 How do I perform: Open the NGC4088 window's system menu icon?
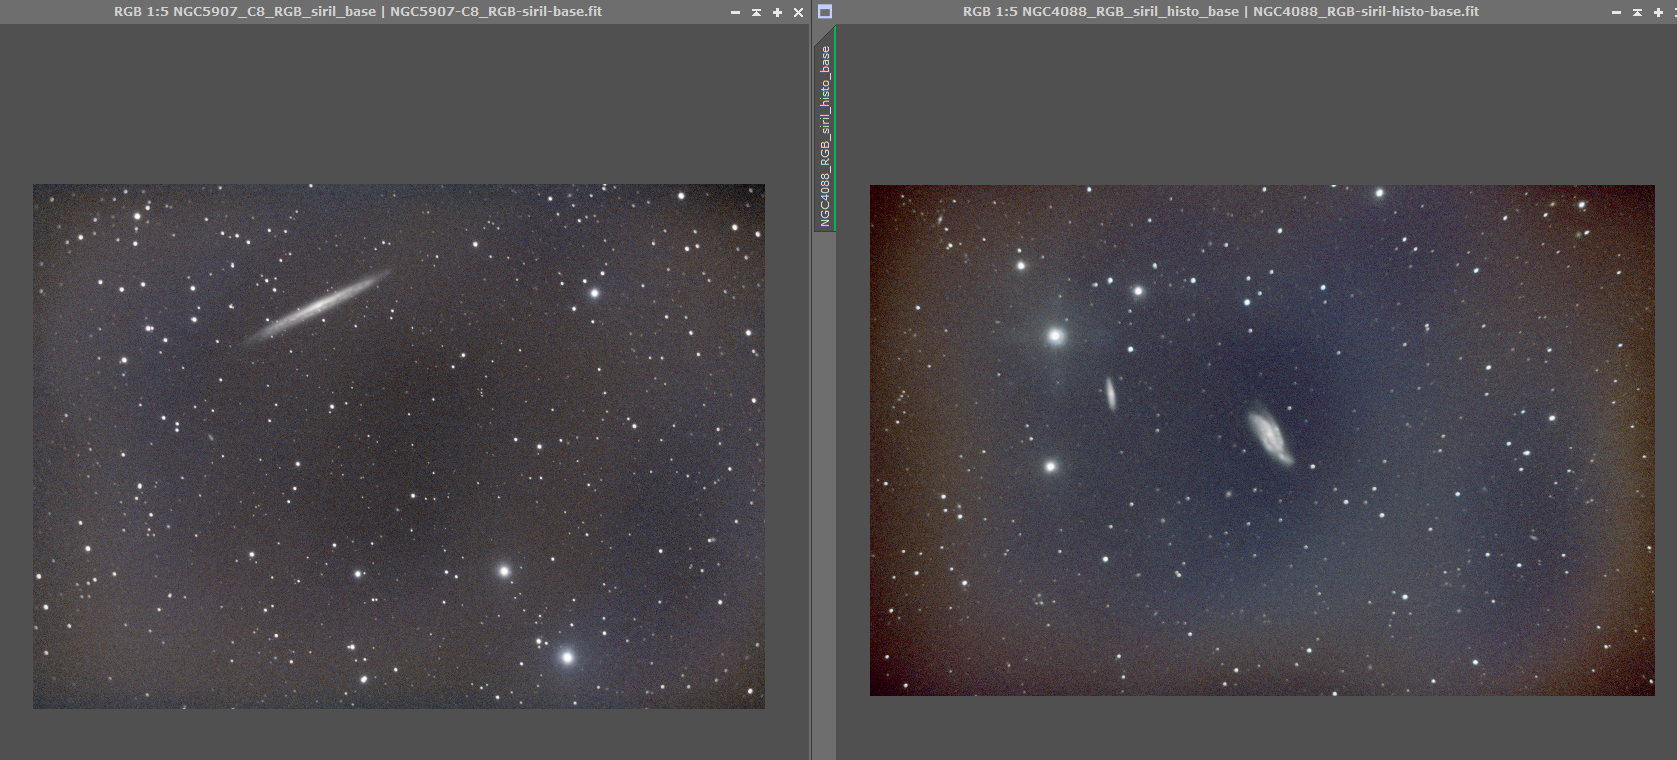(825, 12)
